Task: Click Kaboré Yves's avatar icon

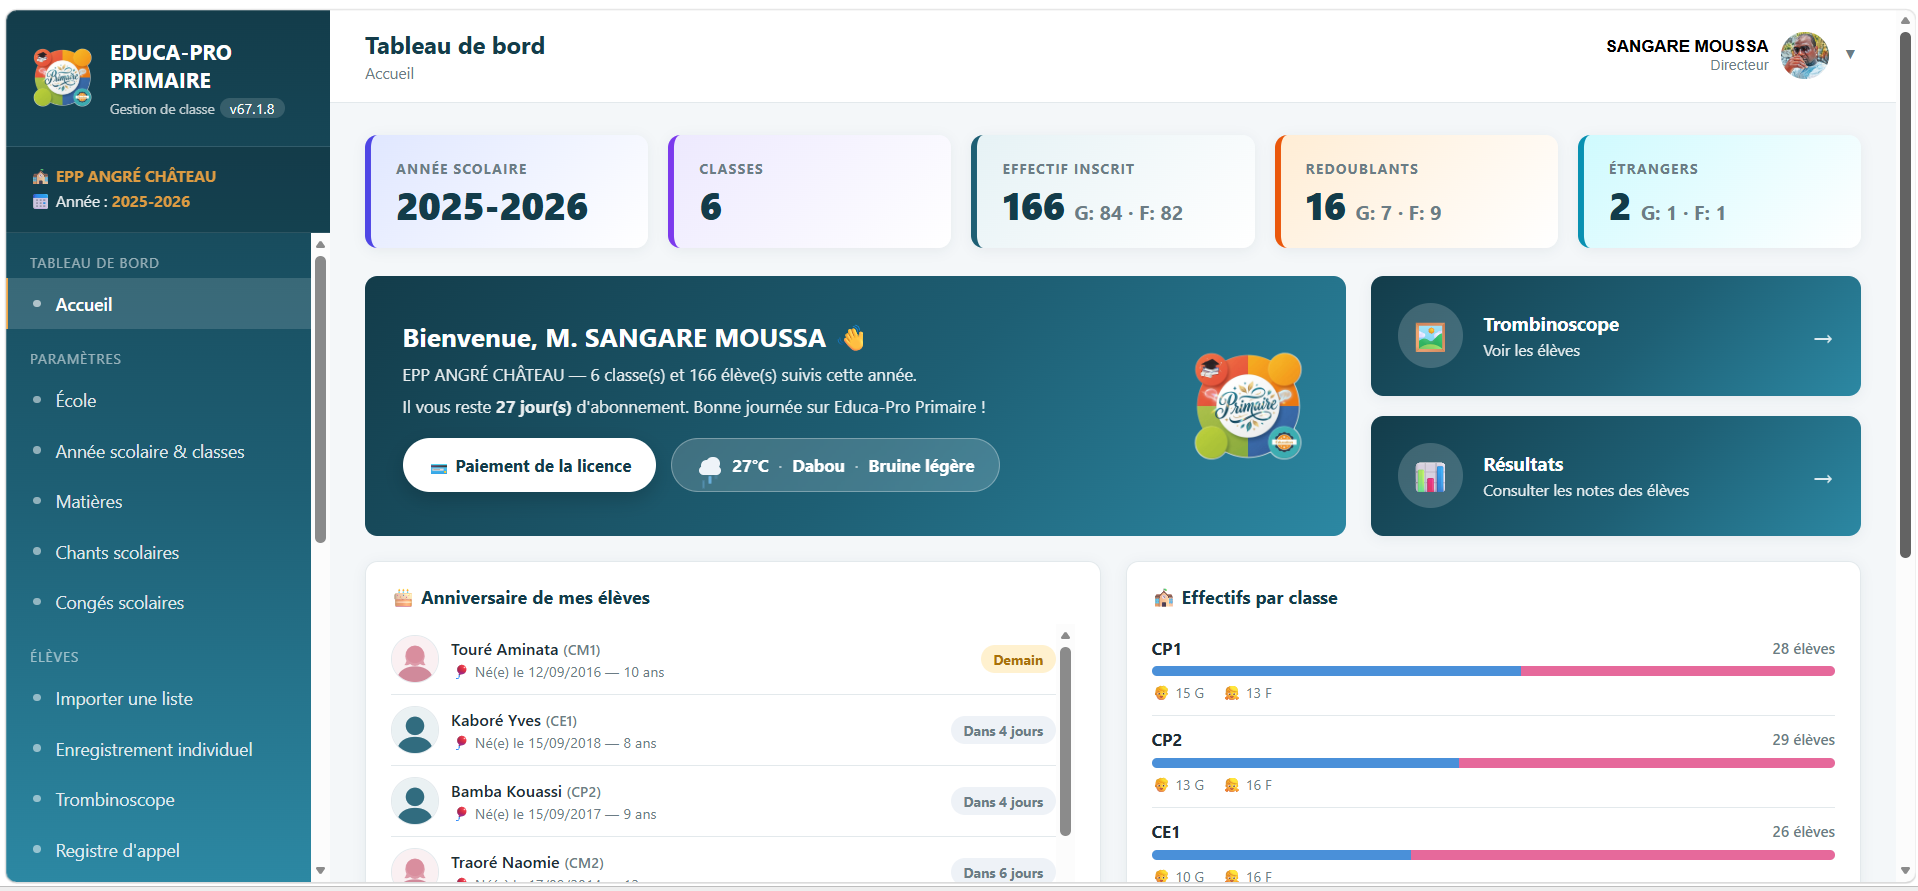Action: tap(415, 730)
